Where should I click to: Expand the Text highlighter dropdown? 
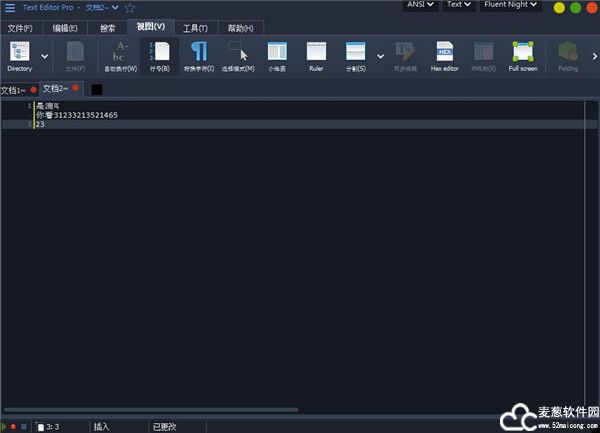pyautogui.click(x=459, y=6)
